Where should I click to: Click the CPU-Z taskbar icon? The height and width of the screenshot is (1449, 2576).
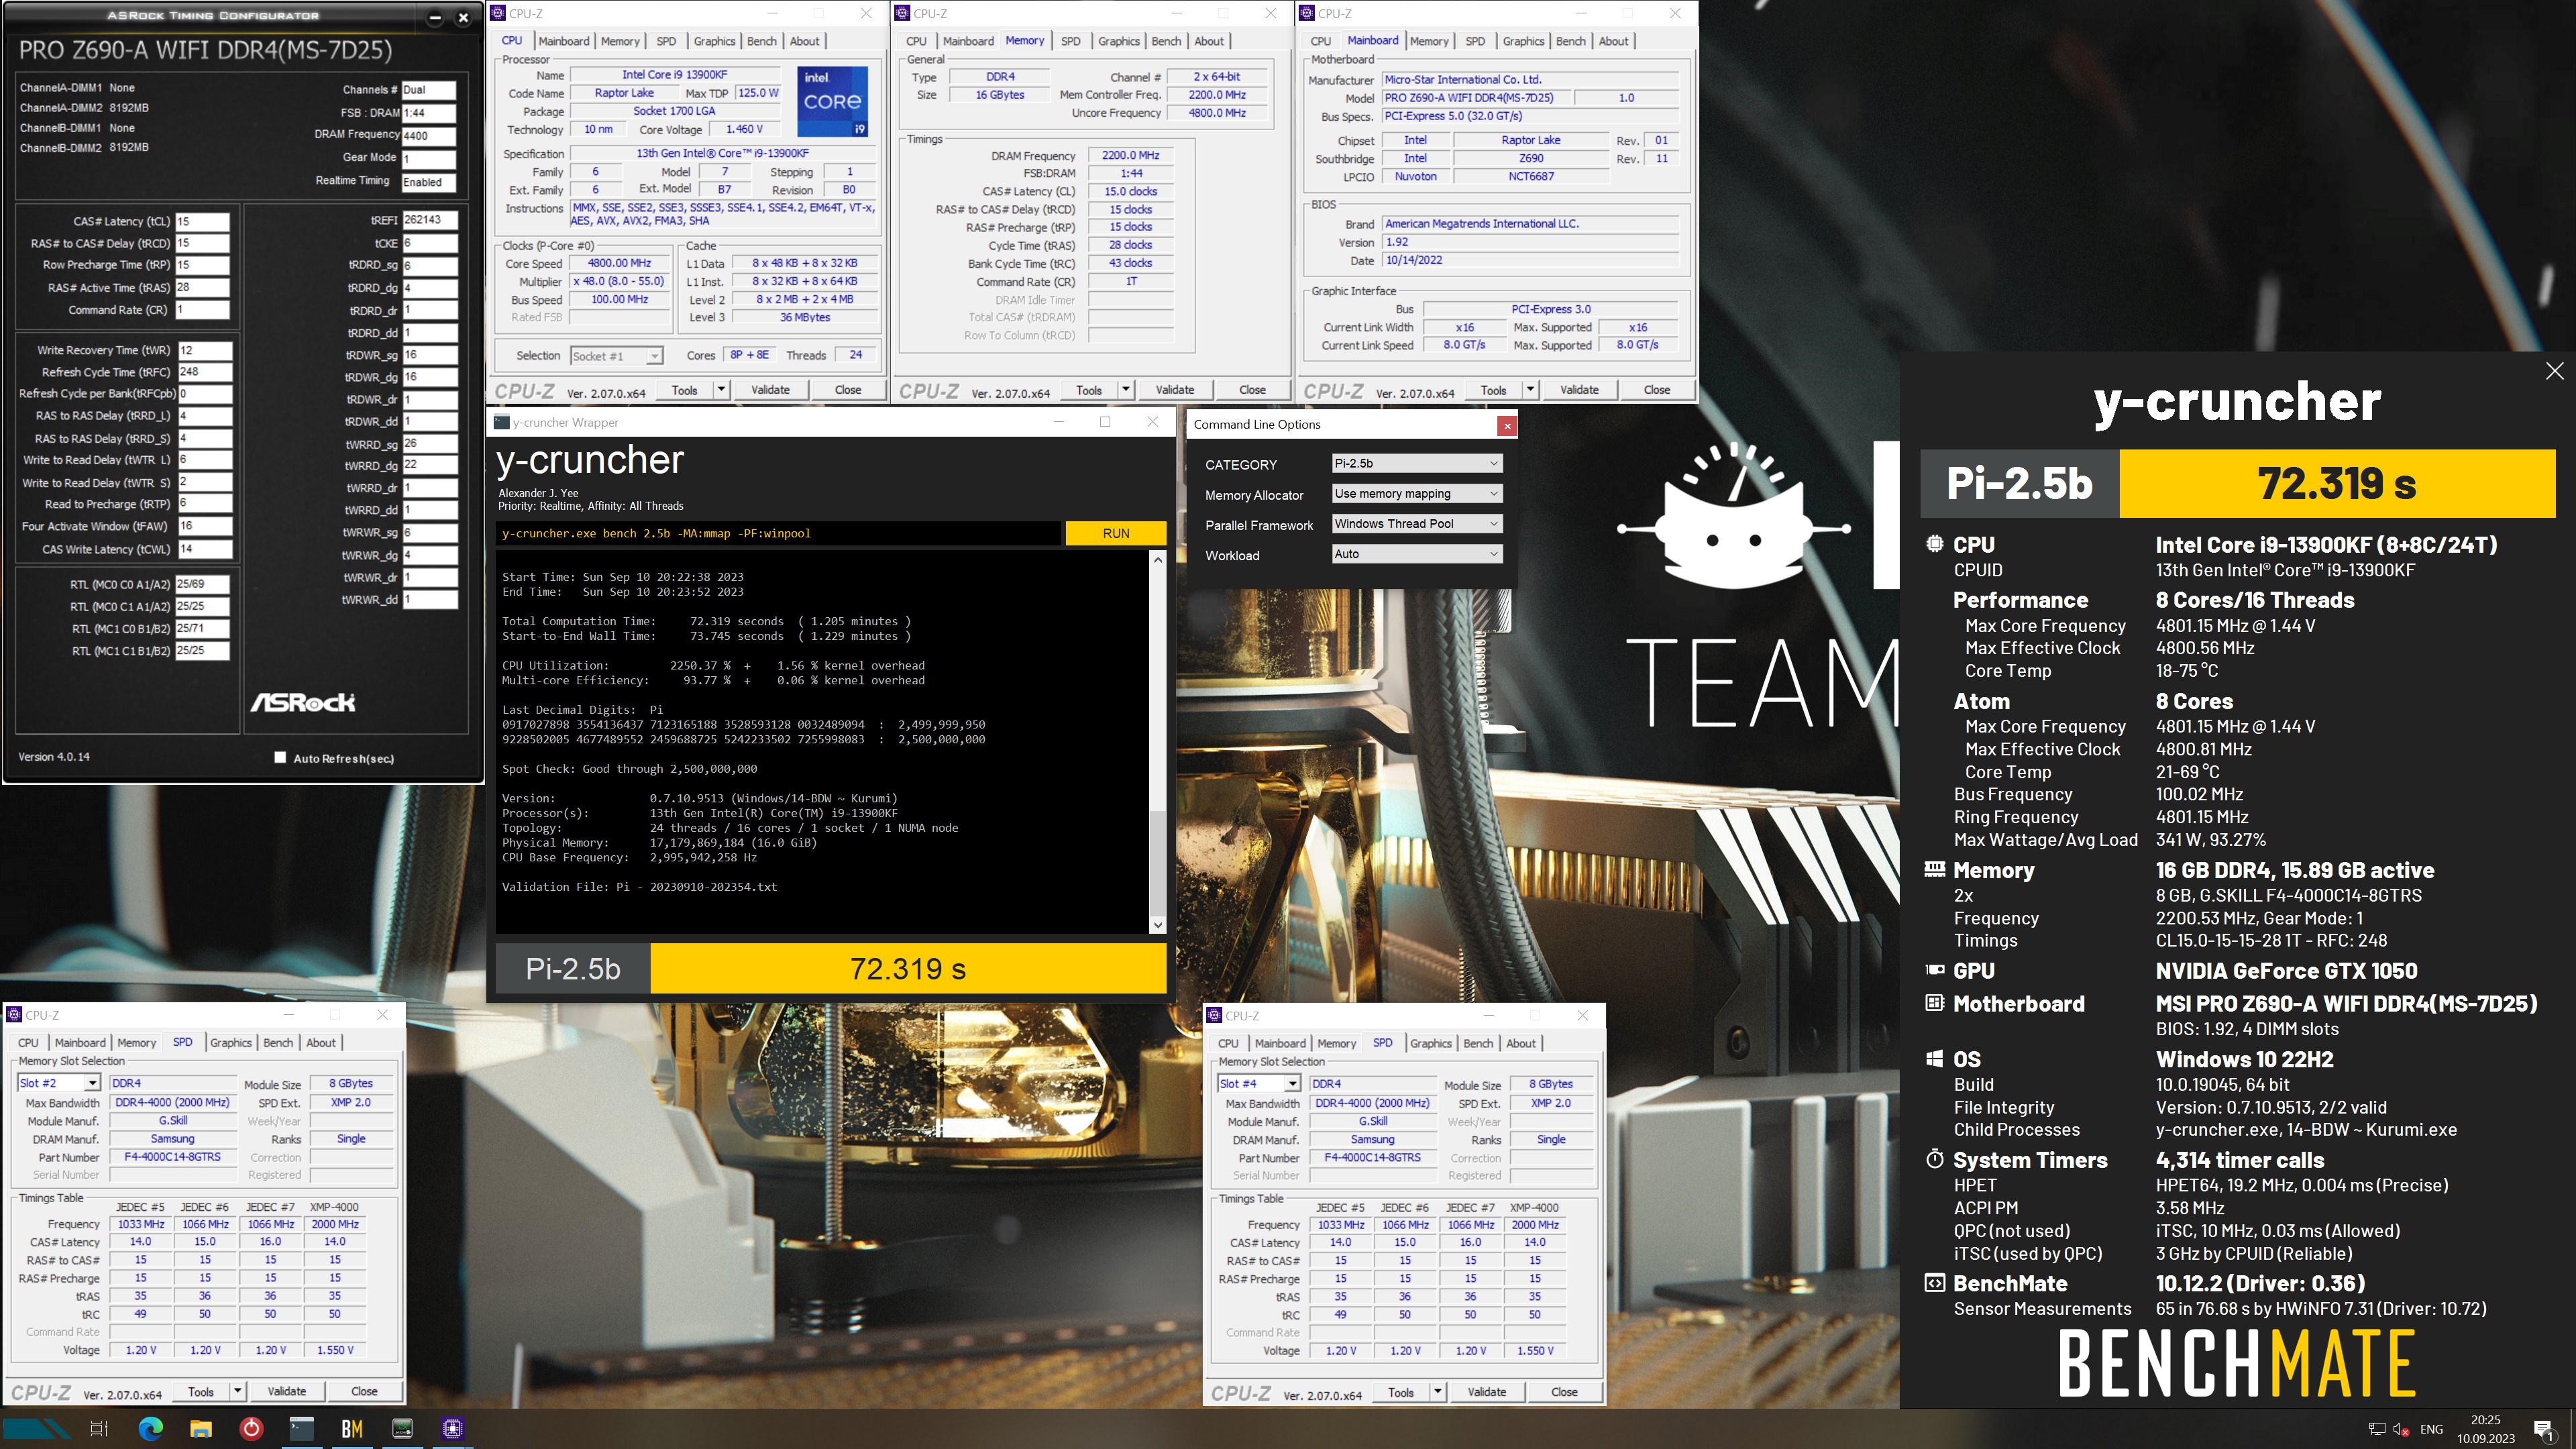[x=452, y=1429]
